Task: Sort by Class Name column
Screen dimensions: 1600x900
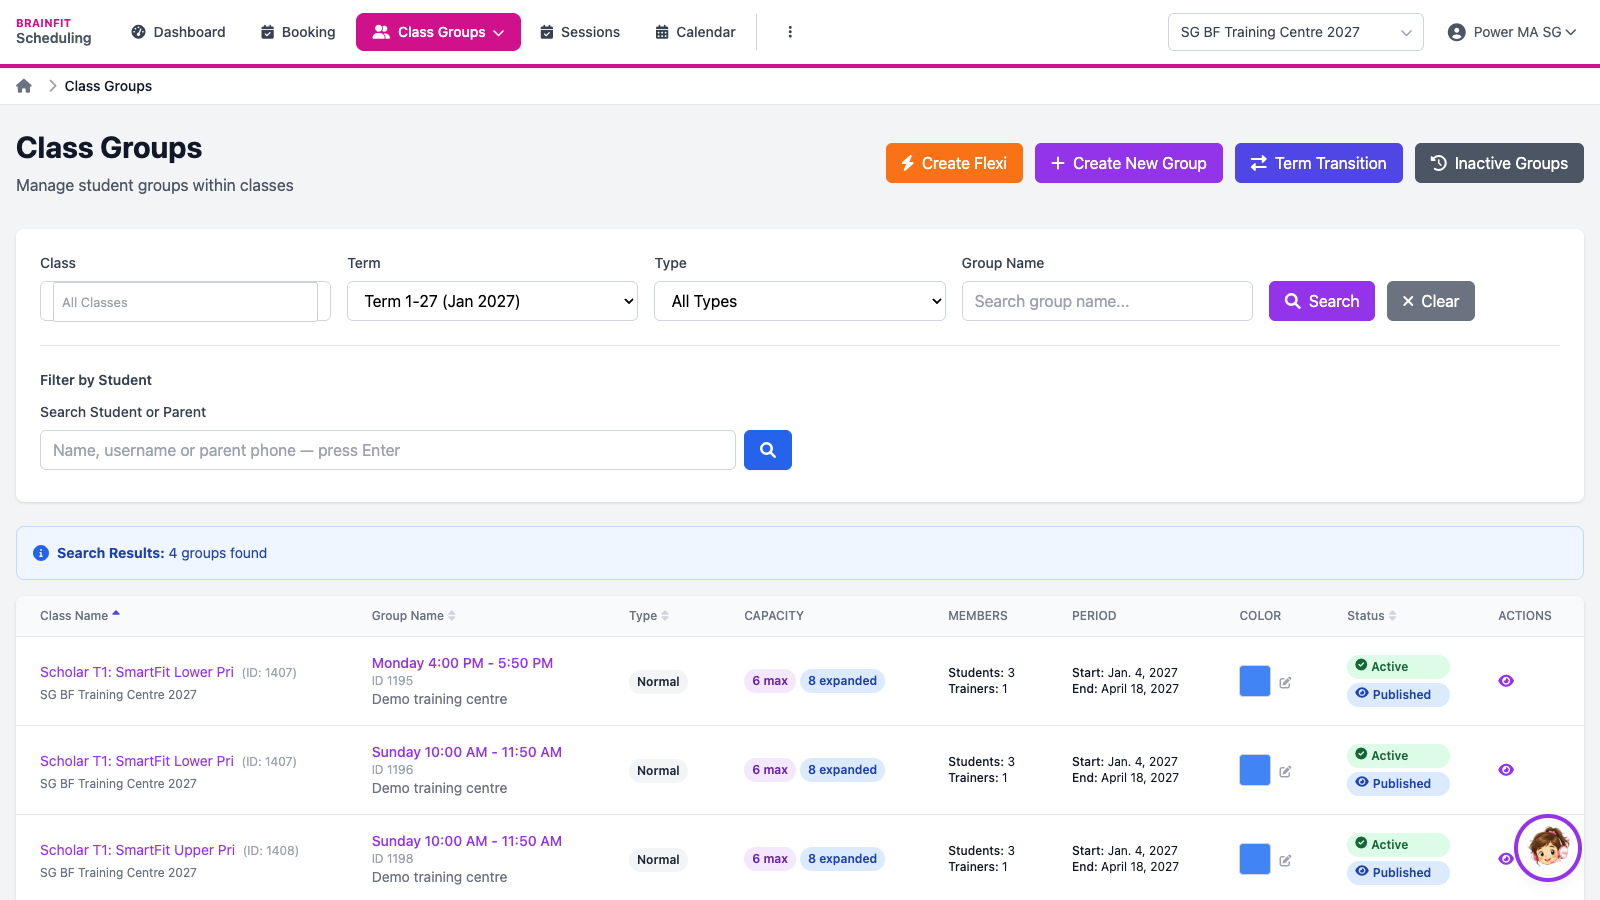Action: (80, 616)
